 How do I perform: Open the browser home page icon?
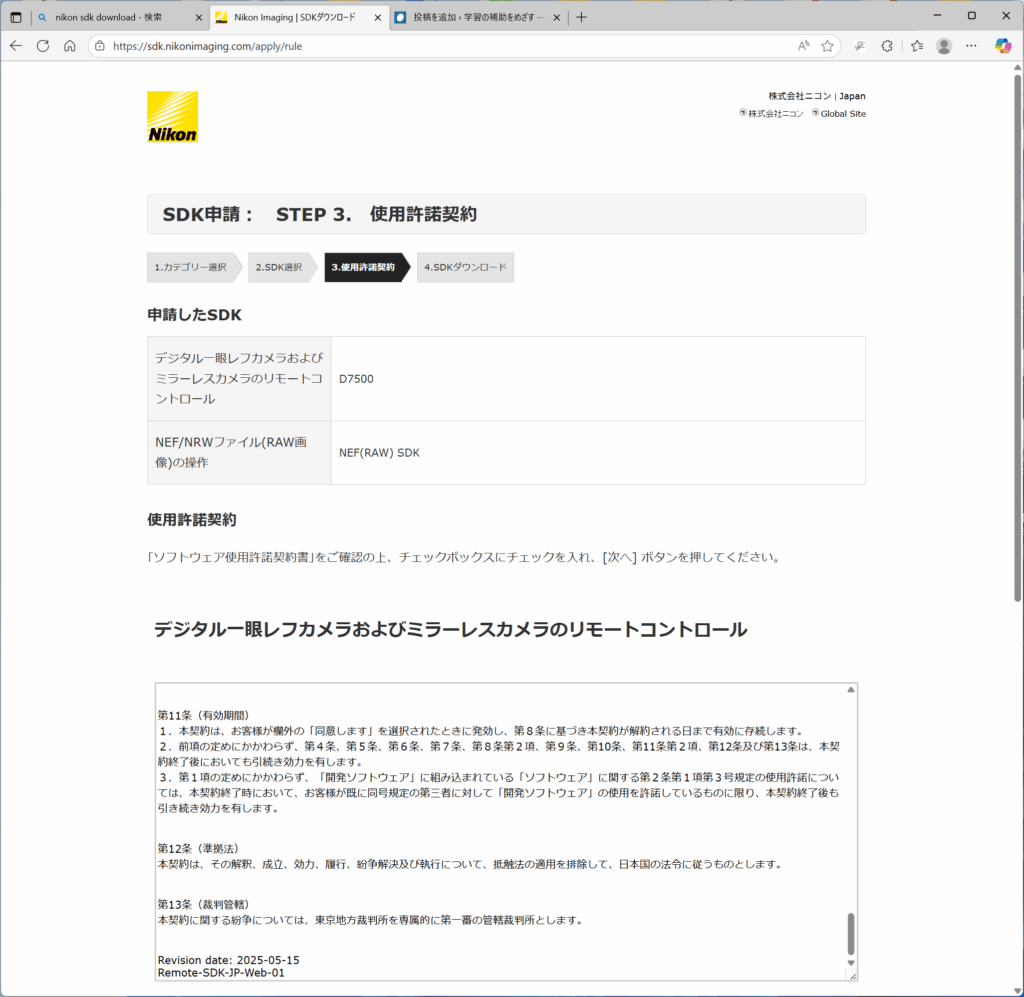coord(70,46)
